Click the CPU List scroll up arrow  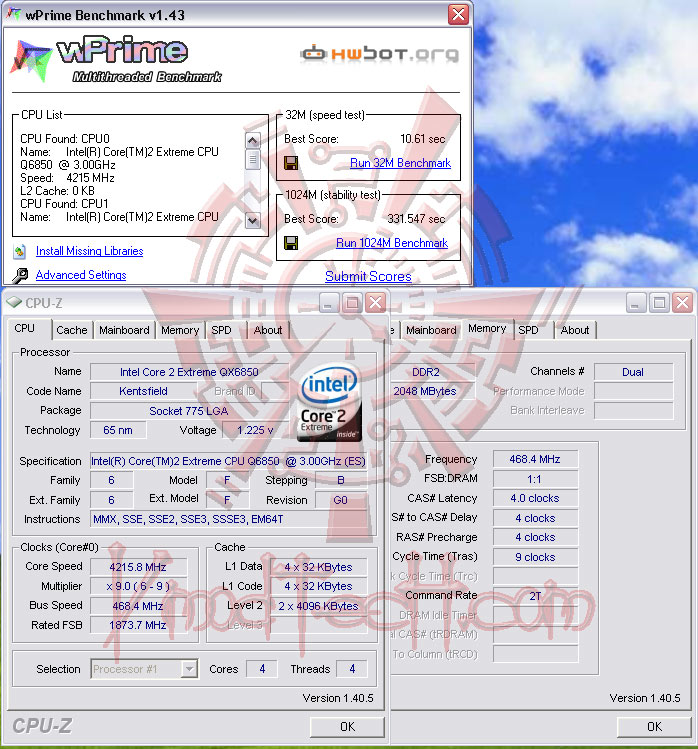(x=252, y=140)
